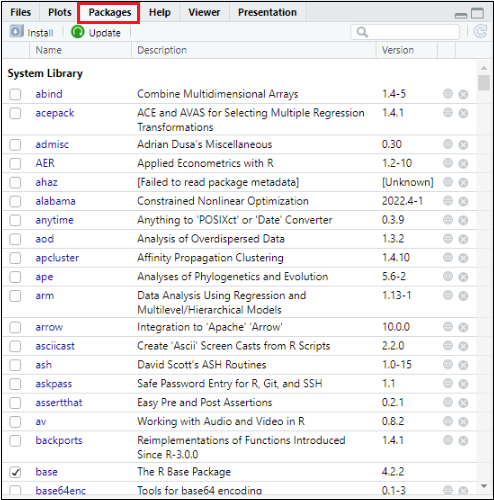This screenshot has width=494, height=500.
Task: Open globe icon for acepack package
Action: (x=448, y=113)
